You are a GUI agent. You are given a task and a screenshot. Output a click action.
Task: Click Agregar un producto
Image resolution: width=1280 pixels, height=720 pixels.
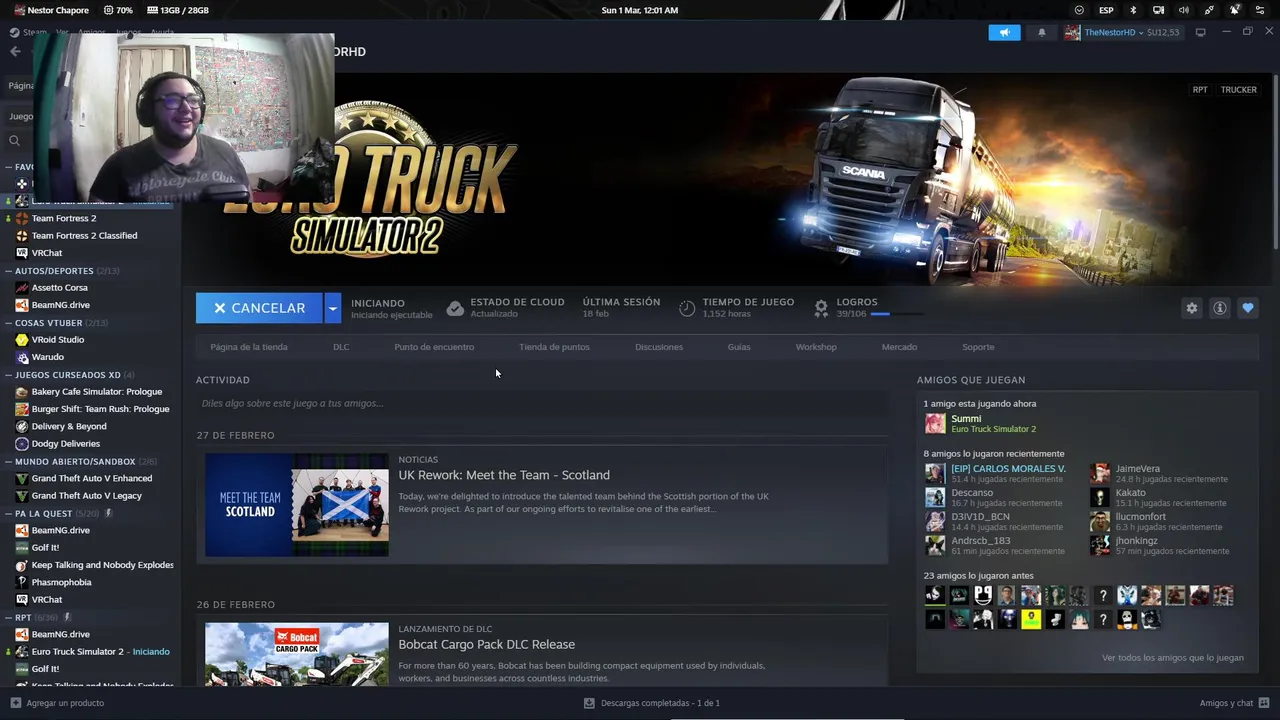pos(57,703)
